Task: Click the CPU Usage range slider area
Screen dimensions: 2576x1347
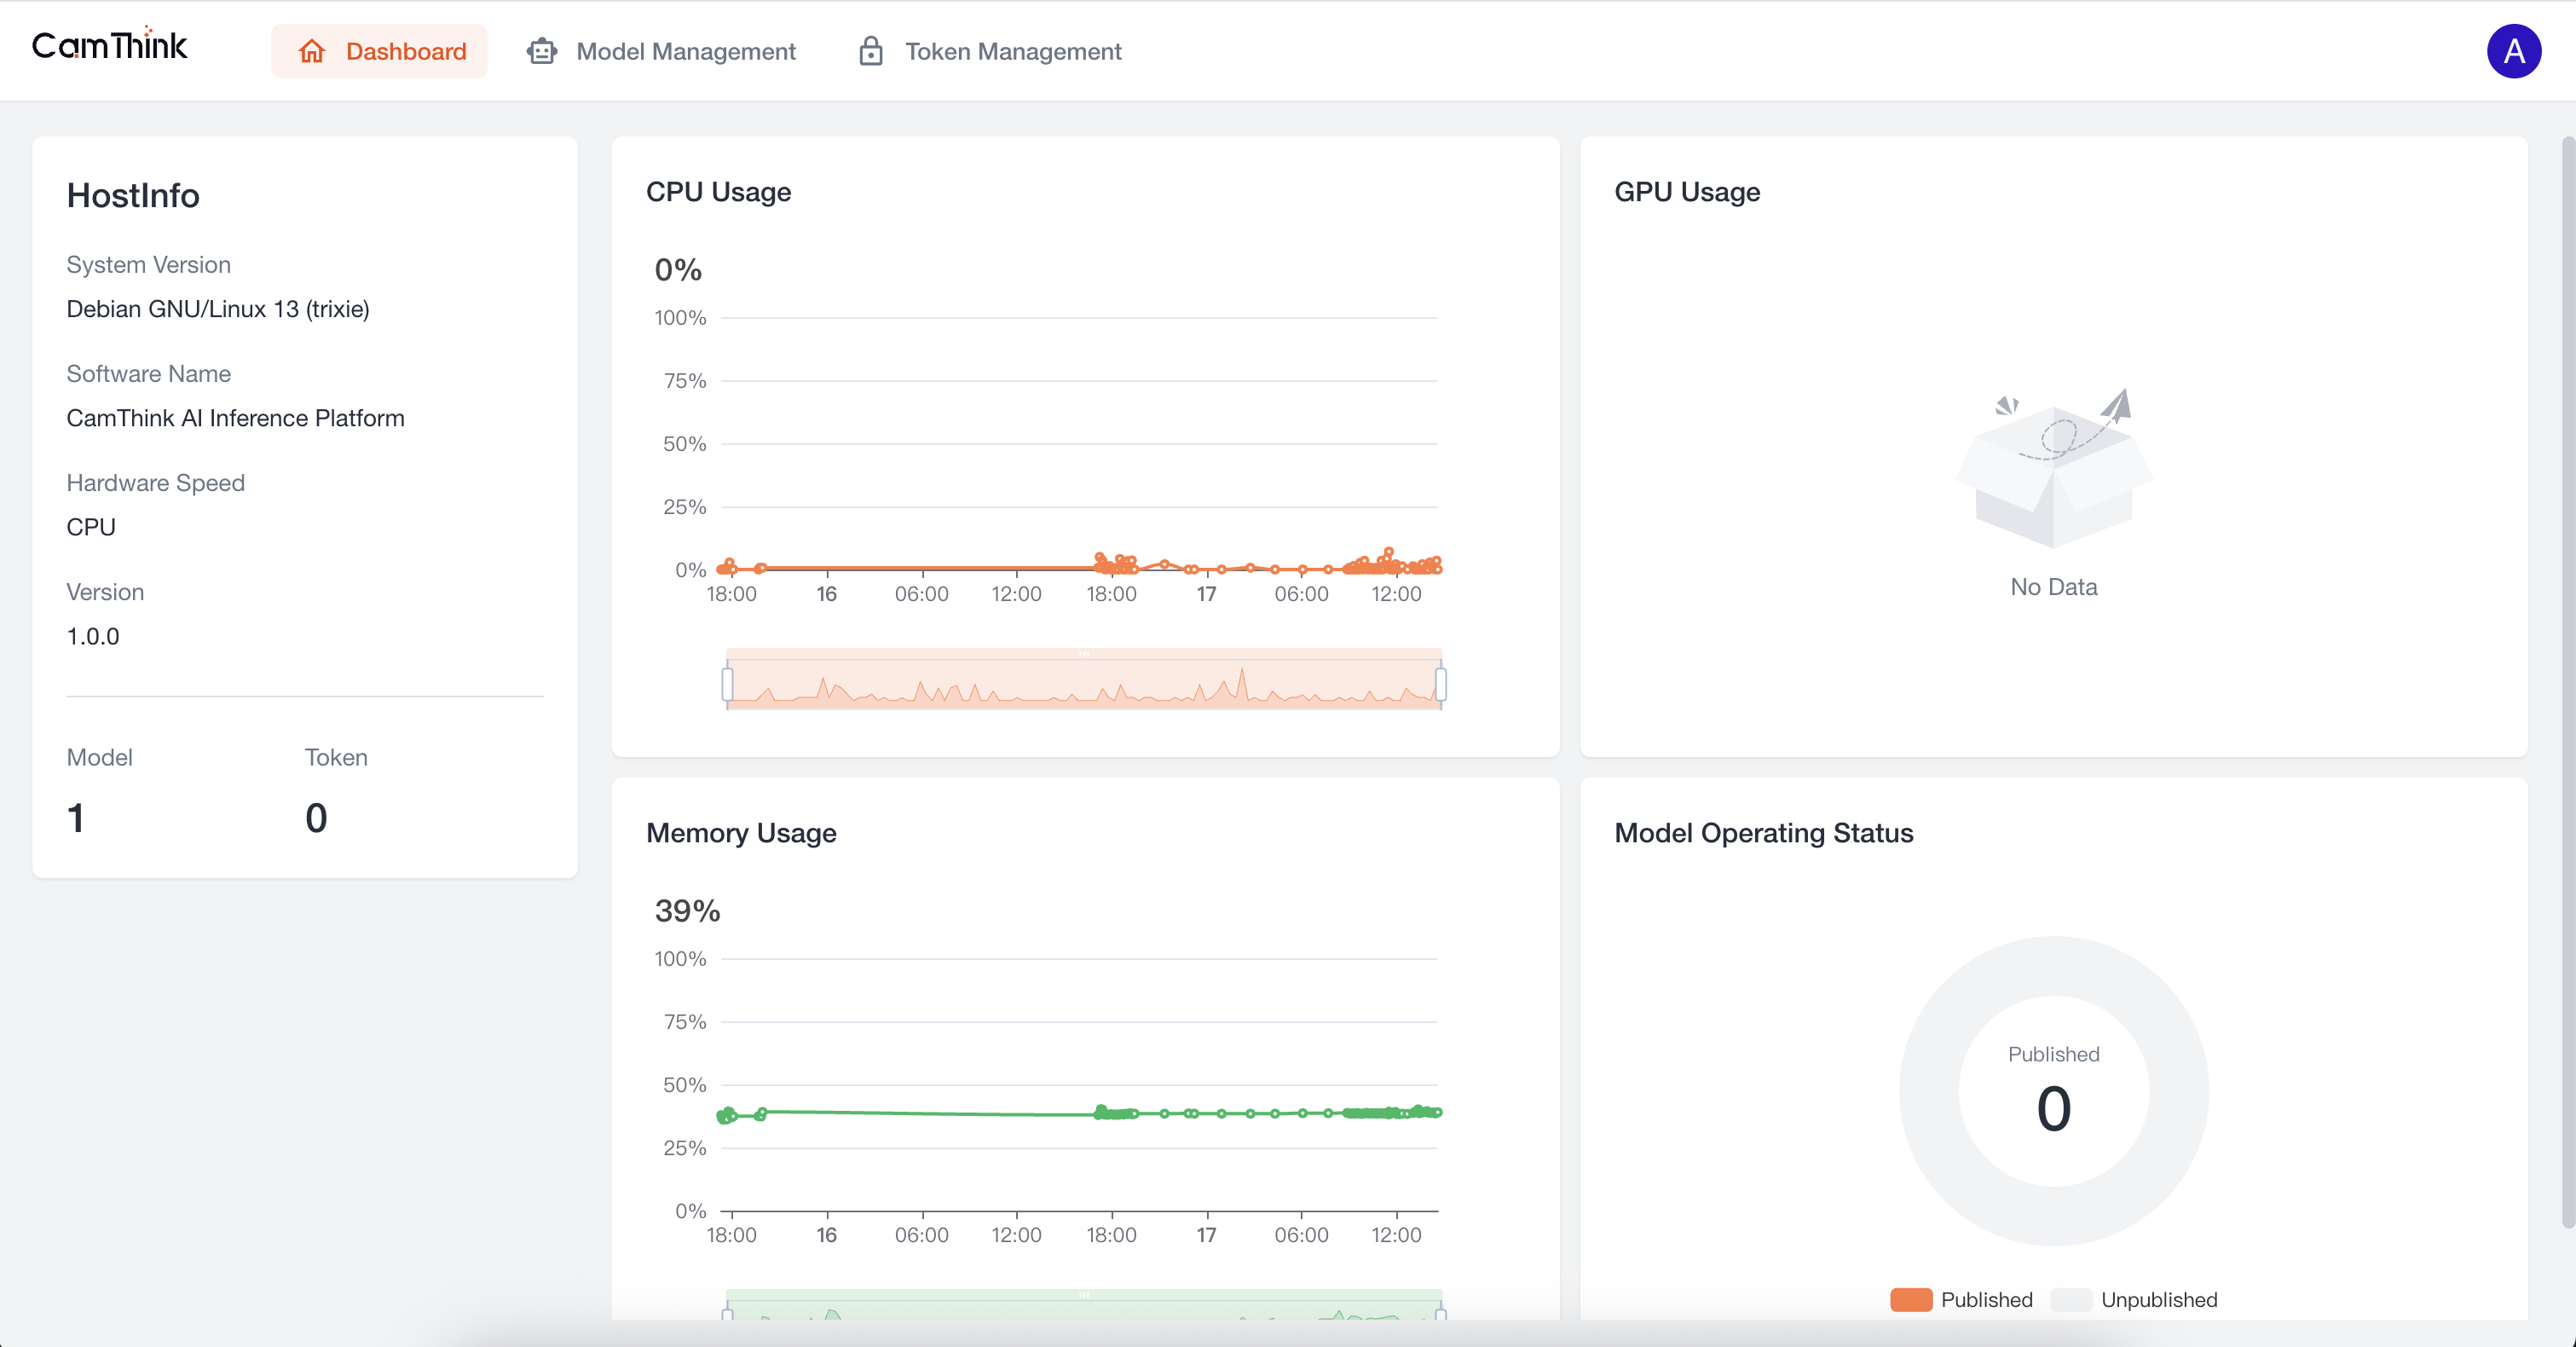Action: pyautogui.click(x=1084, y=684)
